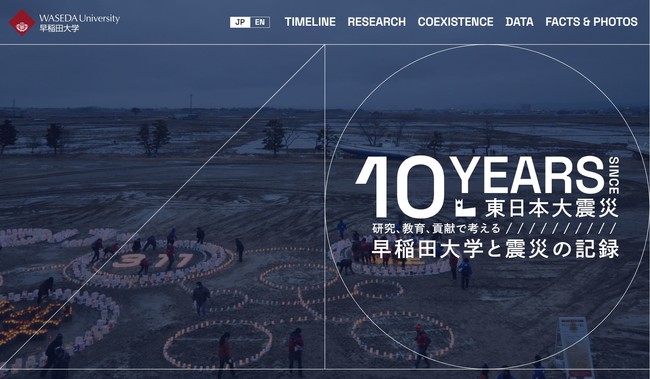Click the red Waseda University crest icon
This screenshot has height=379, width=650.
pos(22,22)
